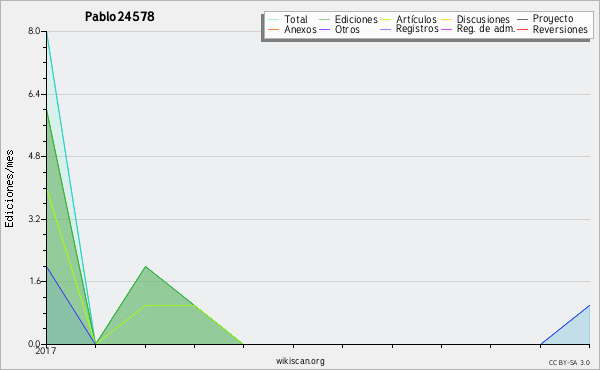Click the Anexos legend label

tap(300, 29)
